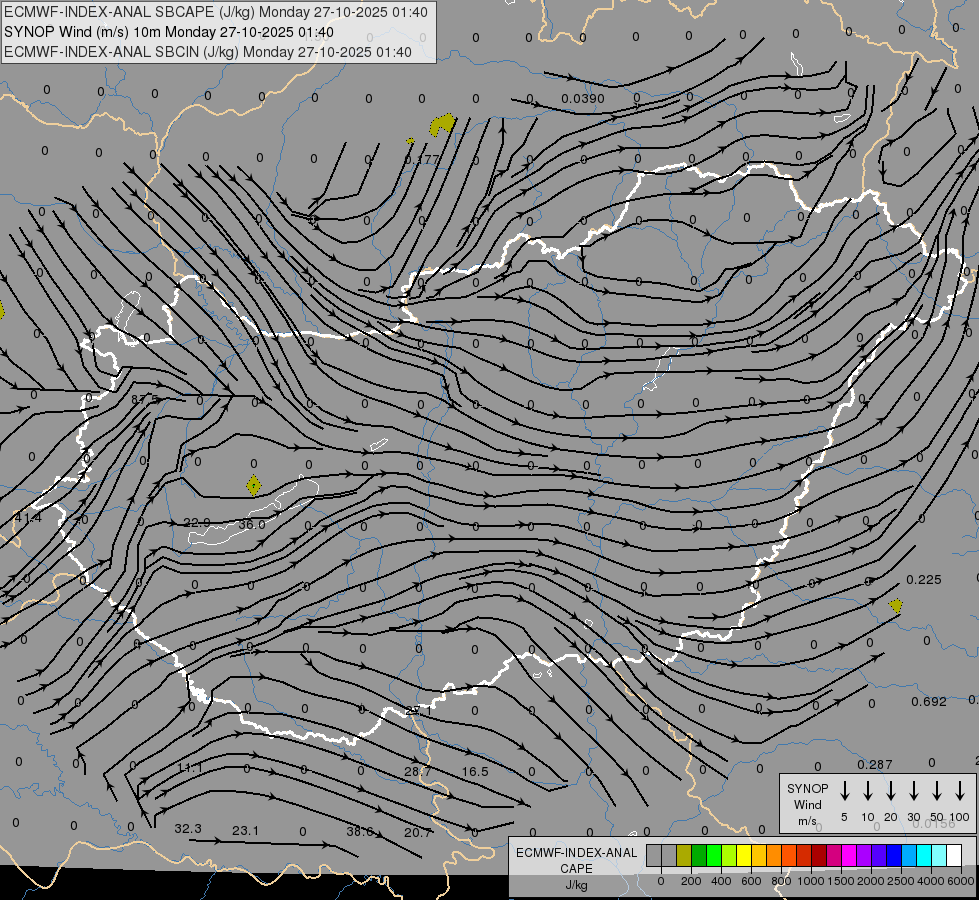Click the 0.177 value label
Viewport: 979px width, 900px height.
point(422,159)
